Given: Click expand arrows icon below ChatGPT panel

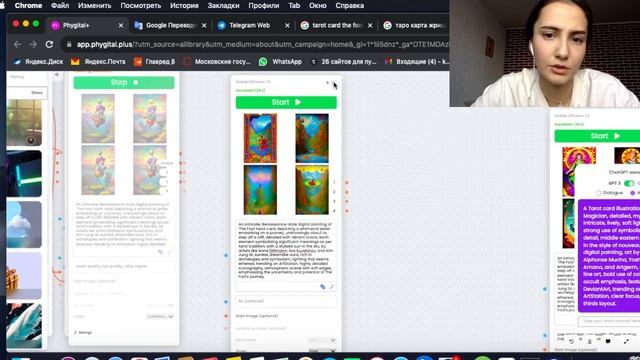Looking at the screenshot, I should click(626, 341).
